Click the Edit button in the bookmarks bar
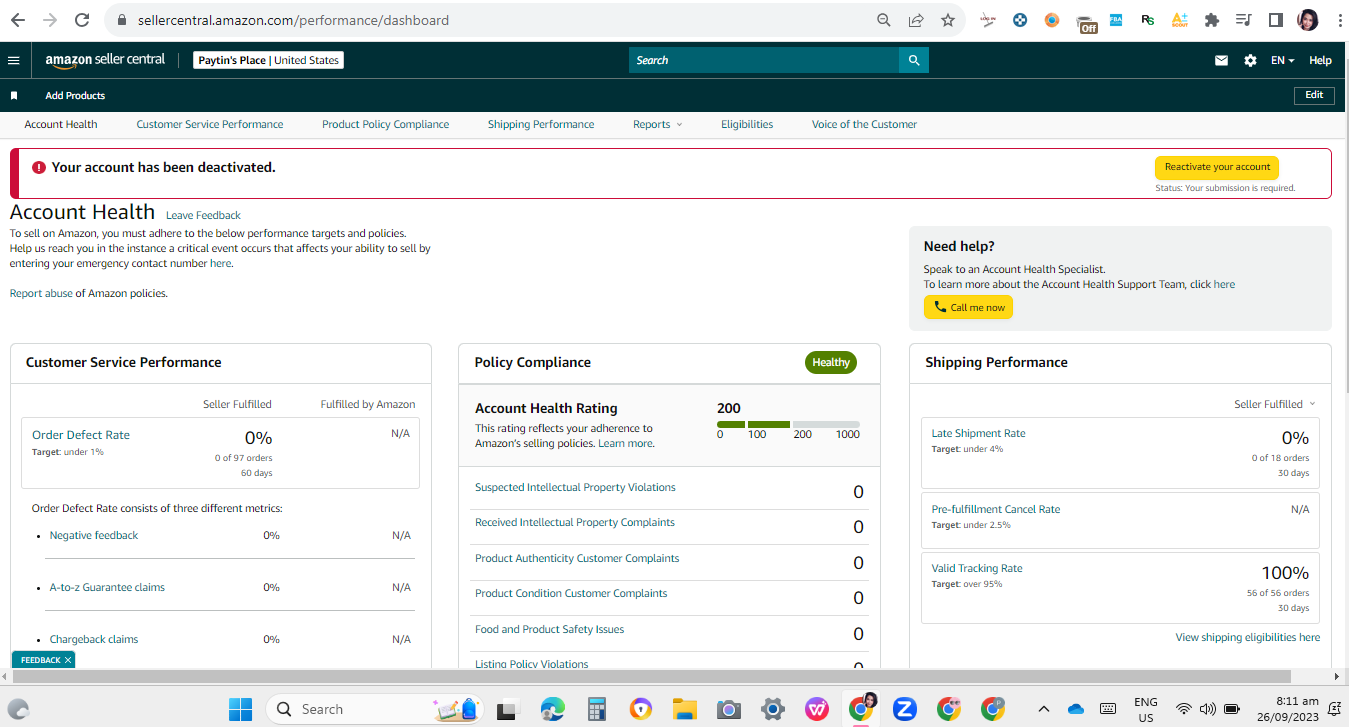Image resolution: width=1349 pixels, height=727 pixels. [1314, 95]
